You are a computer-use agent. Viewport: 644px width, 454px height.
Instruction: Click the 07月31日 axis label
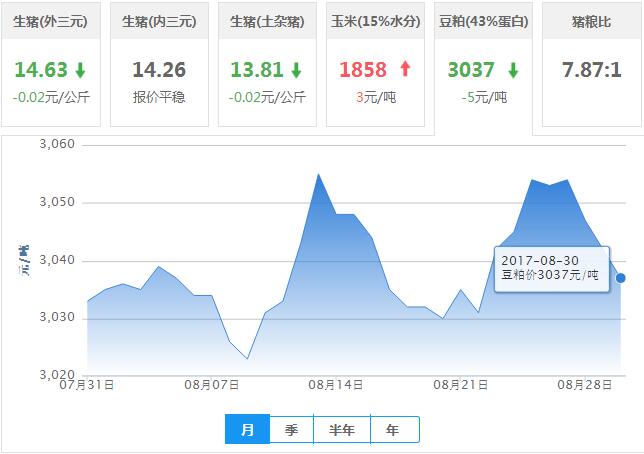pos(87,385)
